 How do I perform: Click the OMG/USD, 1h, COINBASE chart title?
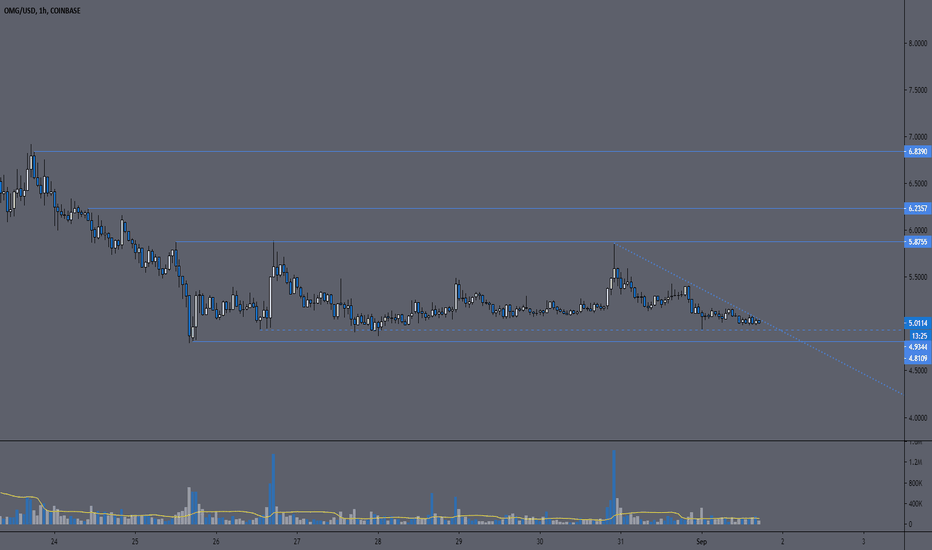point(42,11)
